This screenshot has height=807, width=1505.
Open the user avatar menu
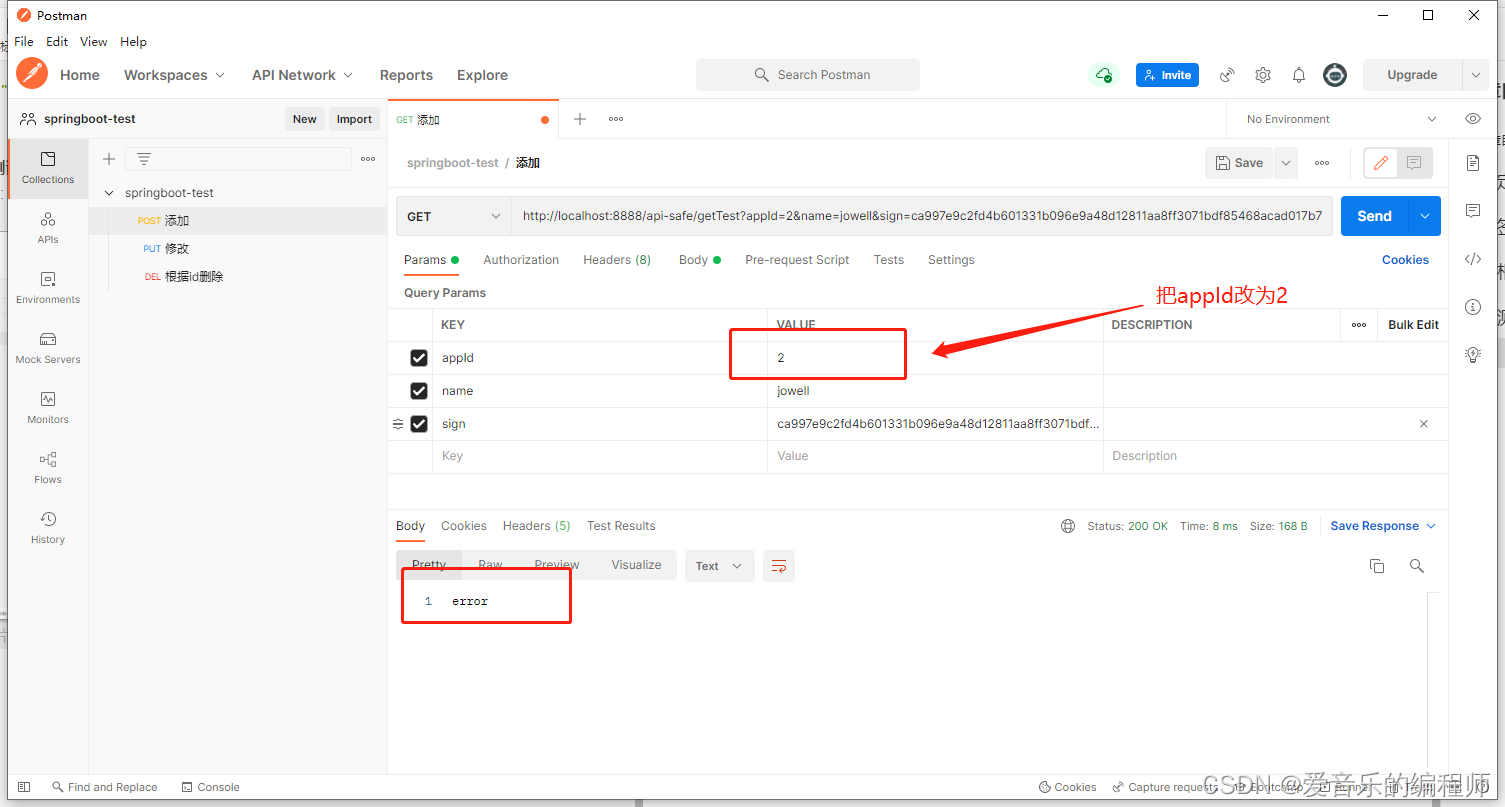coord(1335,75)
